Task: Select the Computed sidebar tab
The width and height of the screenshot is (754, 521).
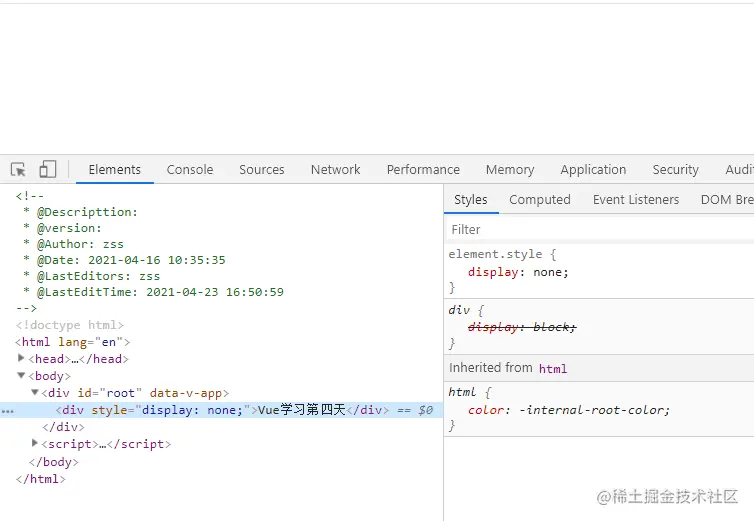Action: tap(540, 200)
